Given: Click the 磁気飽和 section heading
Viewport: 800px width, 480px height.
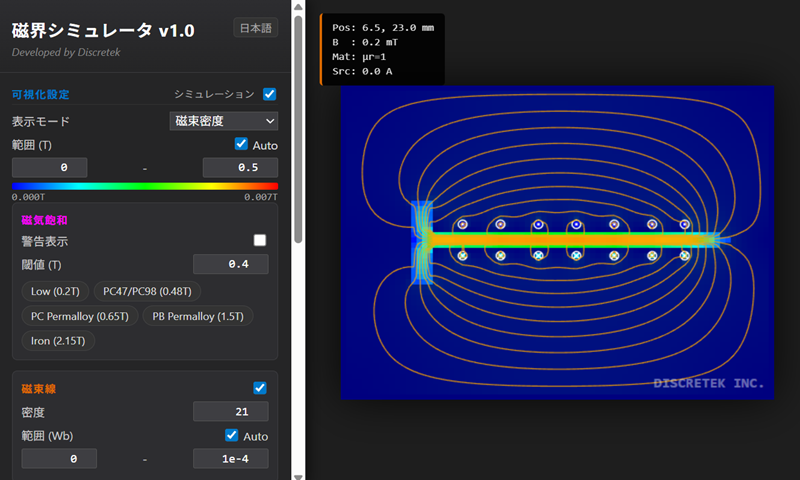Looking at the screenshot, I should (x=44, y=220).
